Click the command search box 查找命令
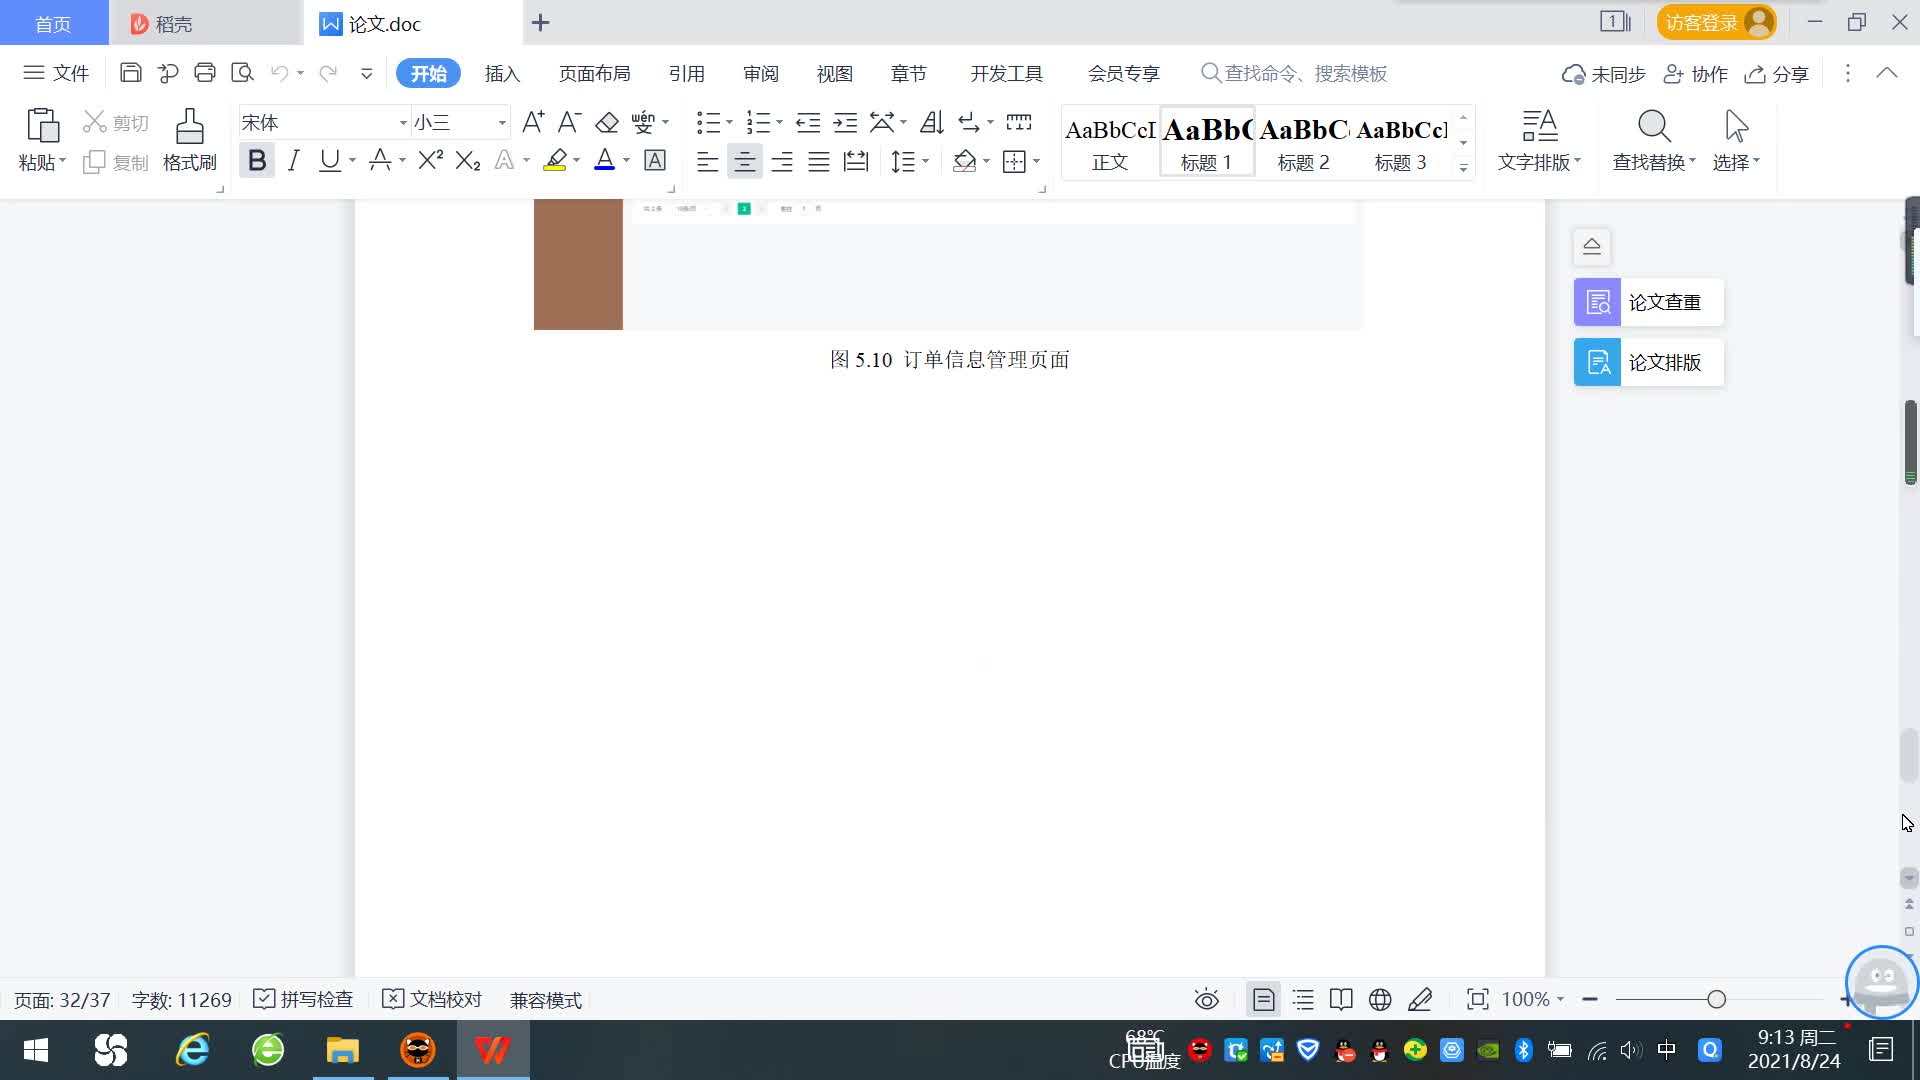The image size is (1920, 1080). [1294, 73]
